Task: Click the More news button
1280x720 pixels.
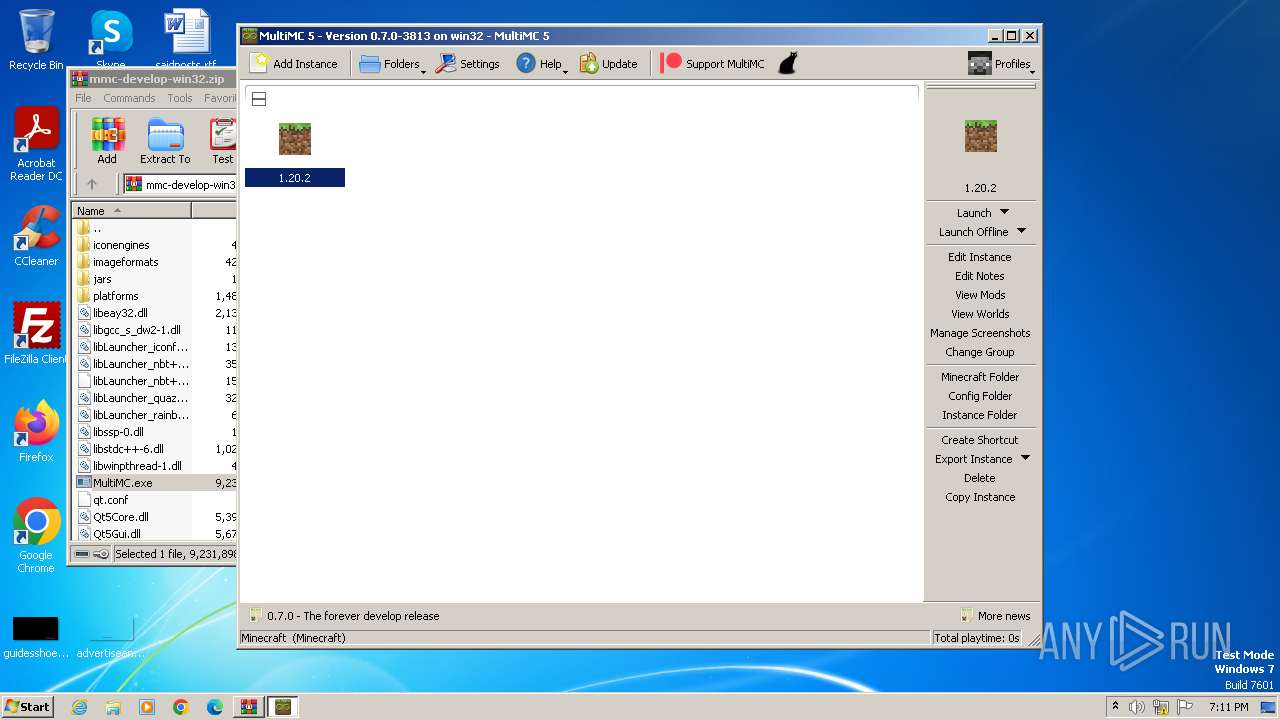Action: tap(995, 616)
